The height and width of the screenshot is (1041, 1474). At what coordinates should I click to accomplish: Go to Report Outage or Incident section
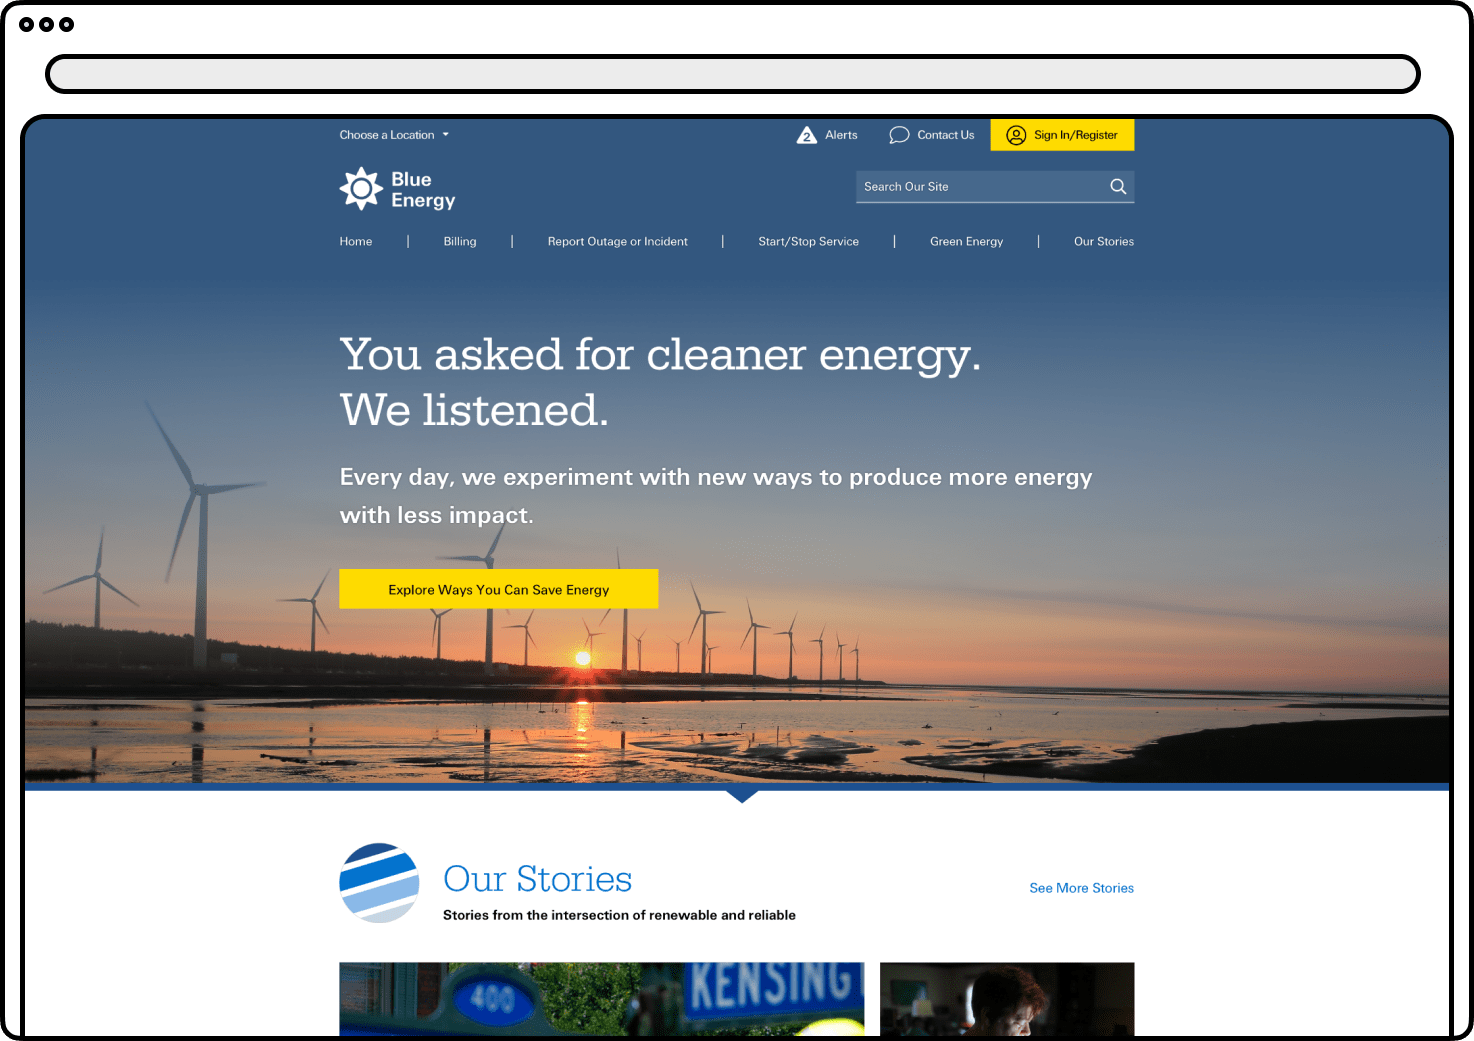(617, 241)
